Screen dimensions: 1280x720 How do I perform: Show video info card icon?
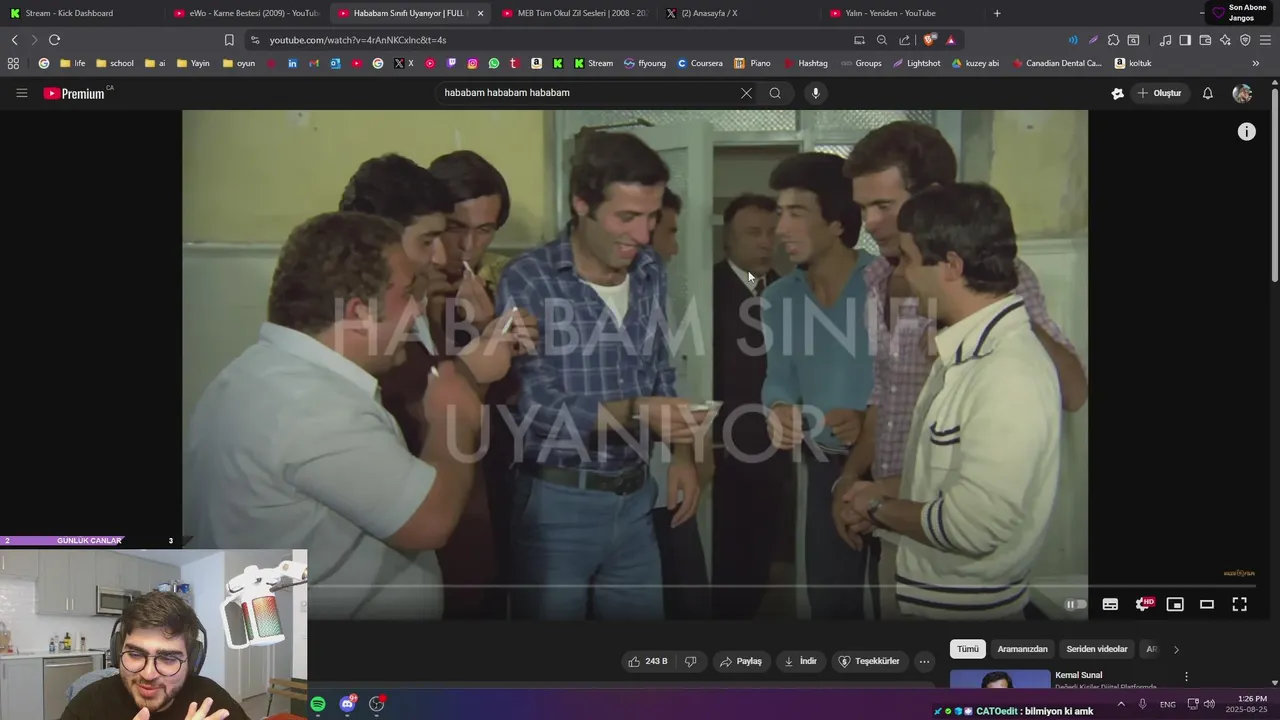[1246, 131]
